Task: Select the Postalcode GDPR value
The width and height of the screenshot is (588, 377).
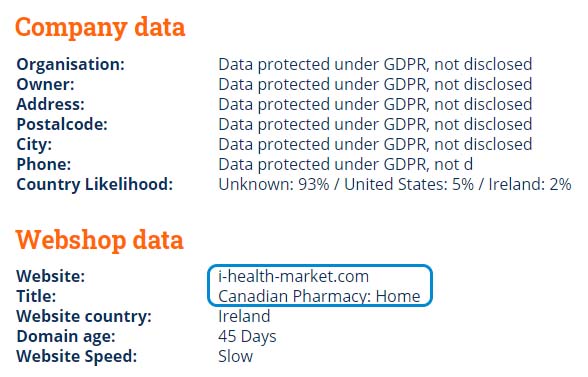Action: point(375,124)
